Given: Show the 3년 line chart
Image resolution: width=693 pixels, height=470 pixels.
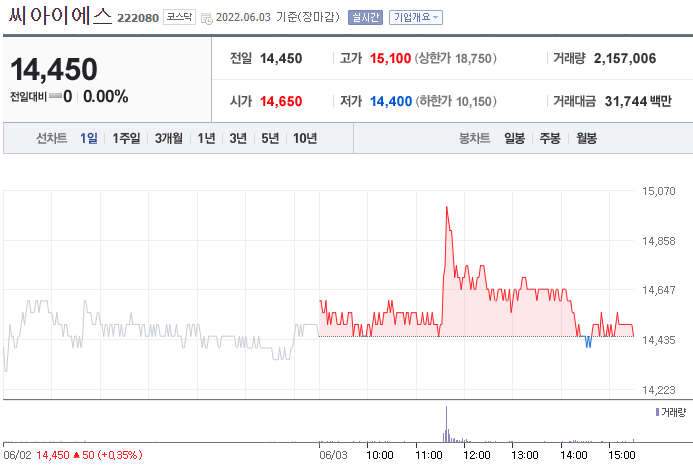Looking at the screenshot, I should point(238,138).
